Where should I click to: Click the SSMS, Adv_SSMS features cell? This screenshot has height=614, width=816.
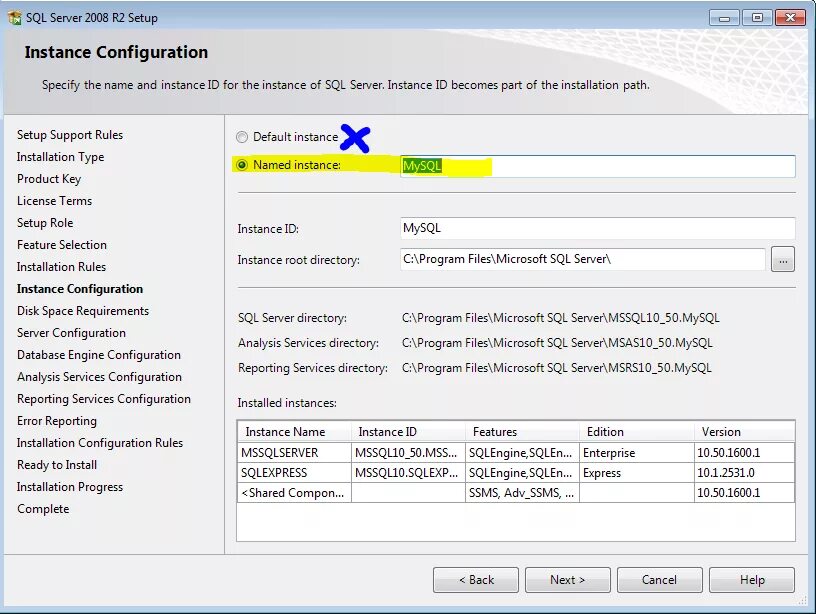pyautogui.click(x=522, y=493)
